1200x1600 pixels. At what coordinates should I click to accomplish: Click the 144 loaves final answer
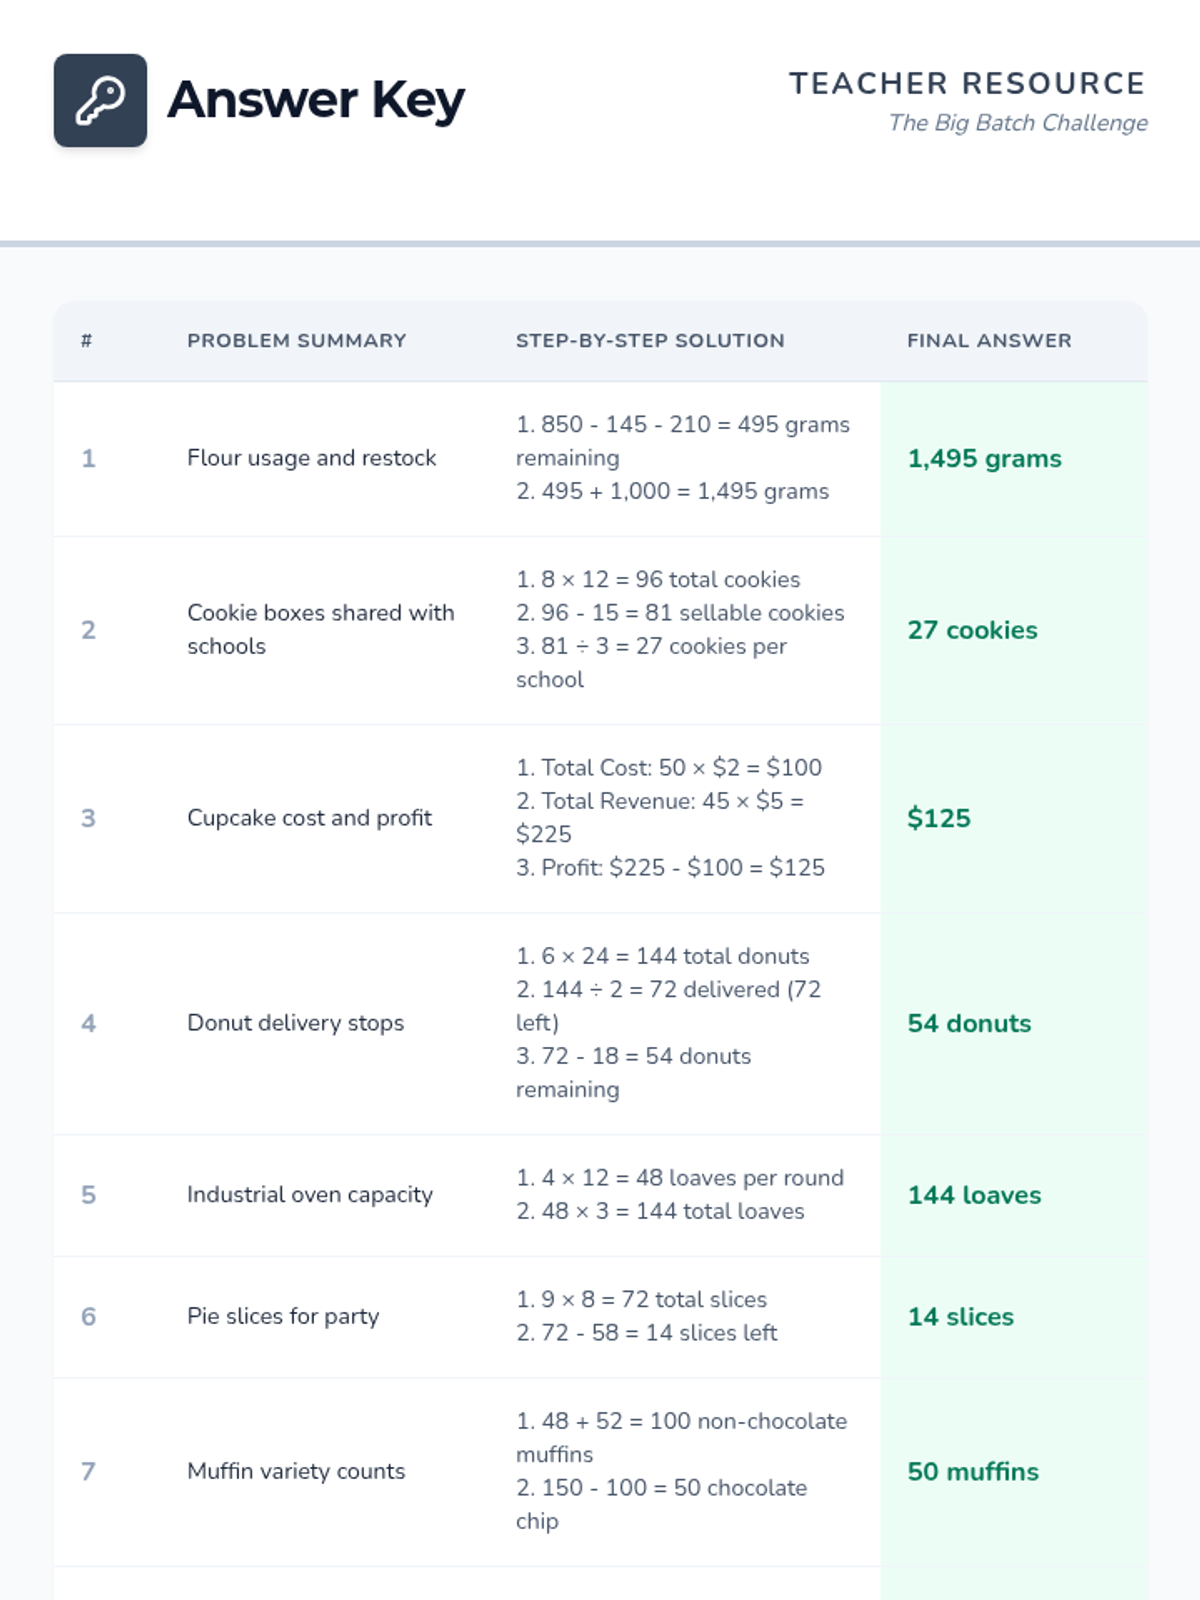click(x=974, y=1195)
